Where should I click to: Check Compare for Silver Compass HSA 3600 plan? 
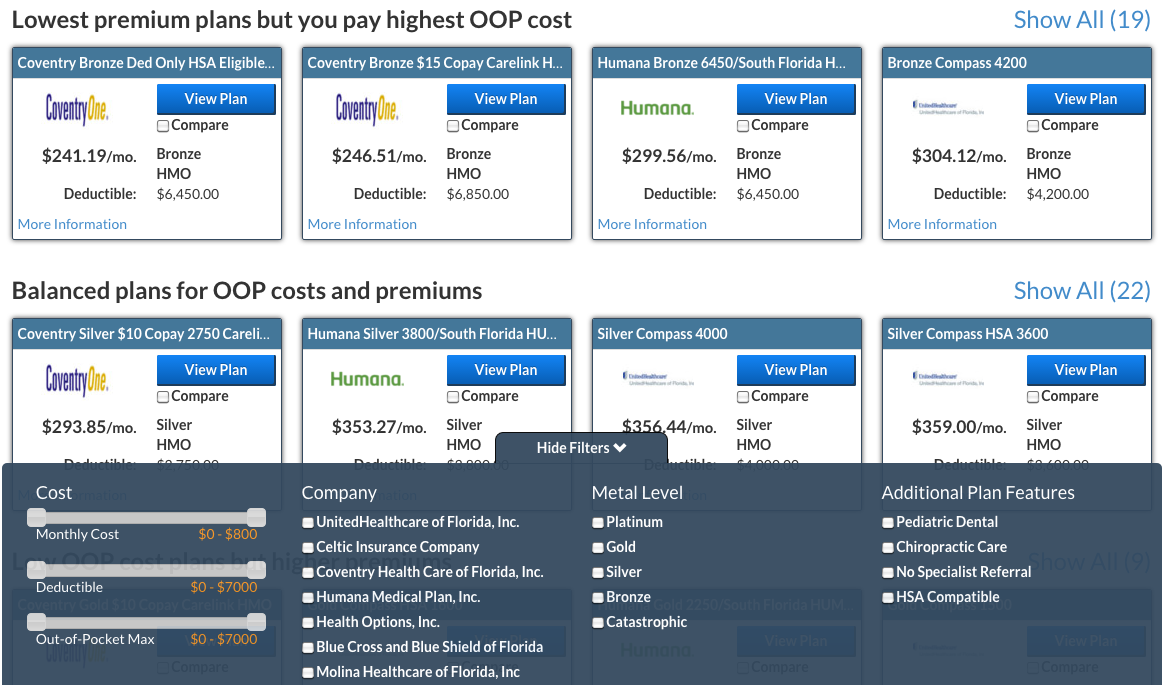tap(1033, 397)
